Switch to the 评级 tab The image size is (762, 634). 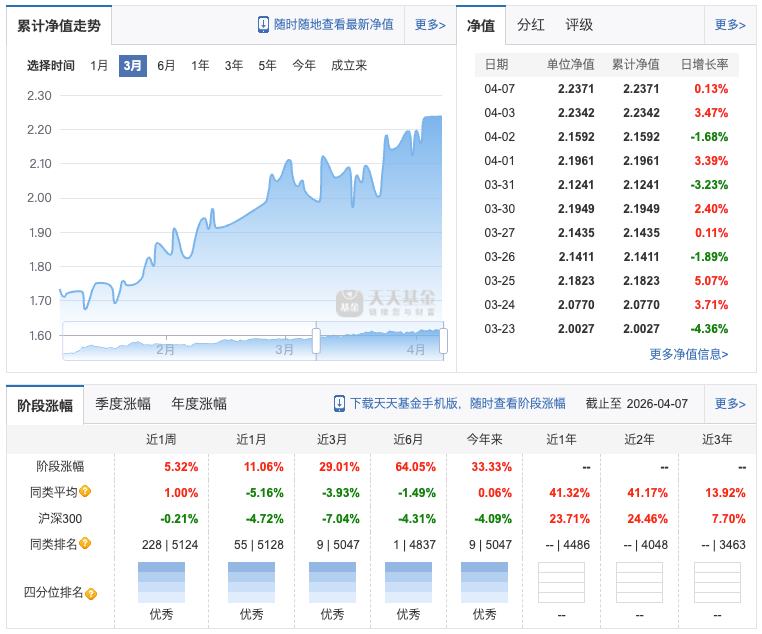pos(579,25)
